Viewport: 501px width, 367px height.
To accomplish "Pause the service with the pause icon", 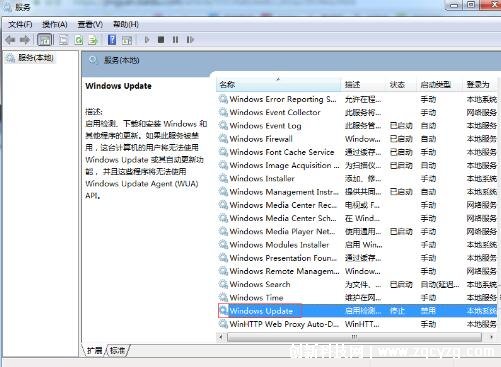I will [x=175, y=40].
